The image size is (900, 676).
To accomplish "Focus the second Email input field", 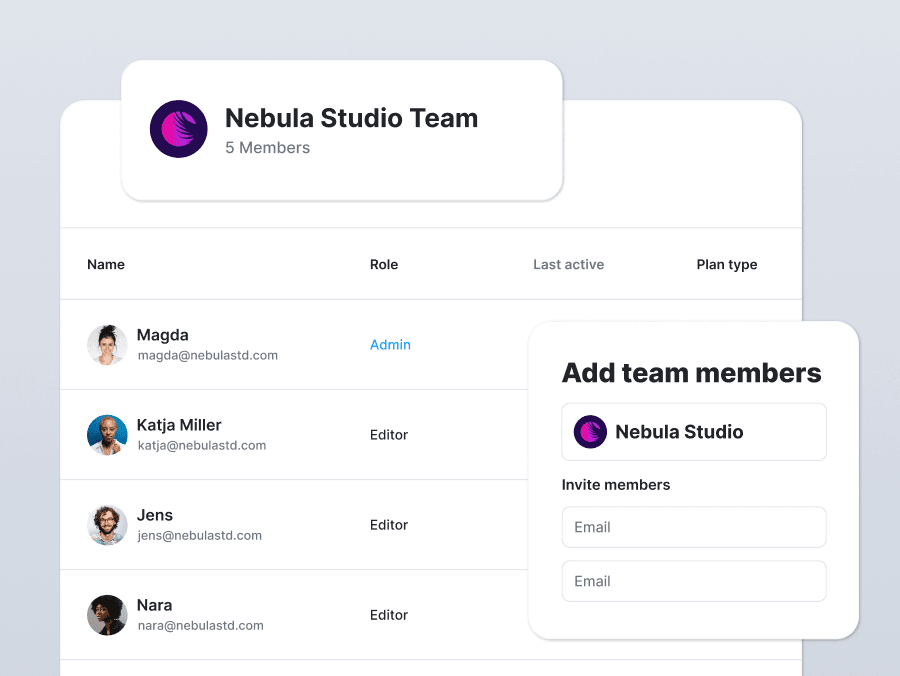I will click(694, 581).
